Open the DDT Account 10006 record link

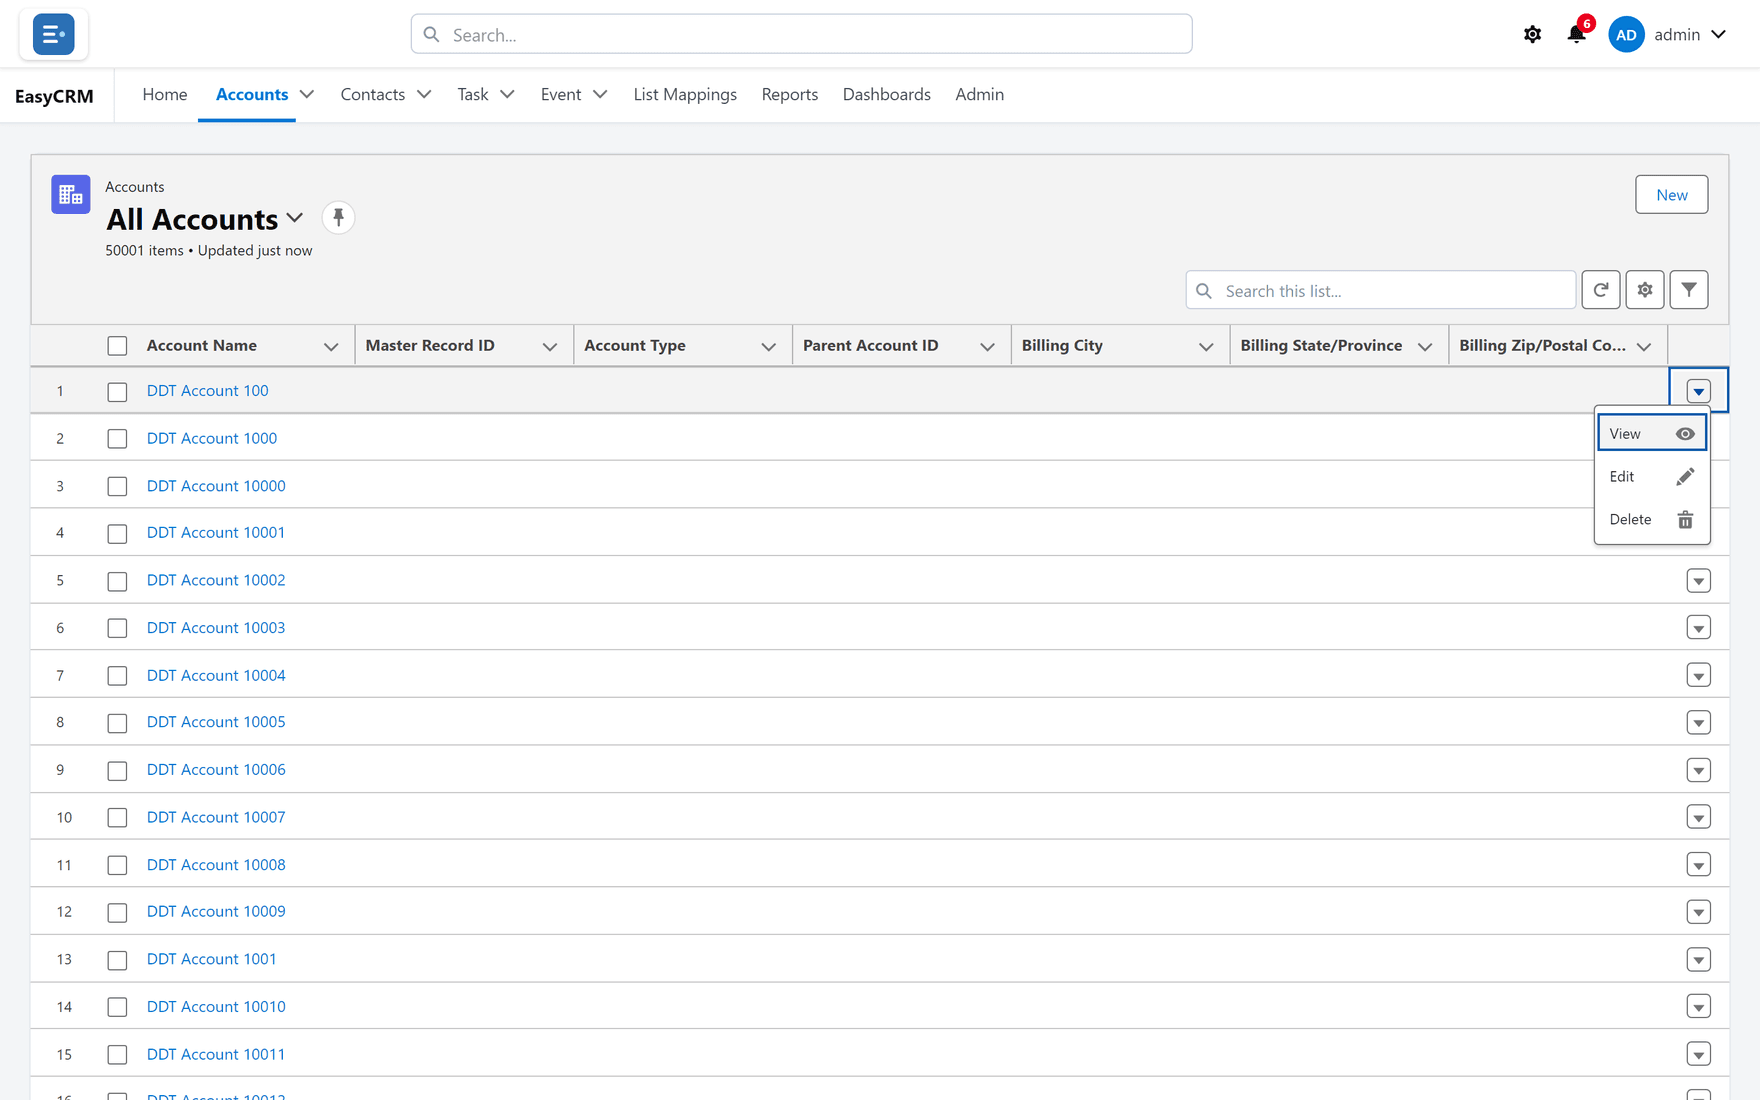click(216, 770)
